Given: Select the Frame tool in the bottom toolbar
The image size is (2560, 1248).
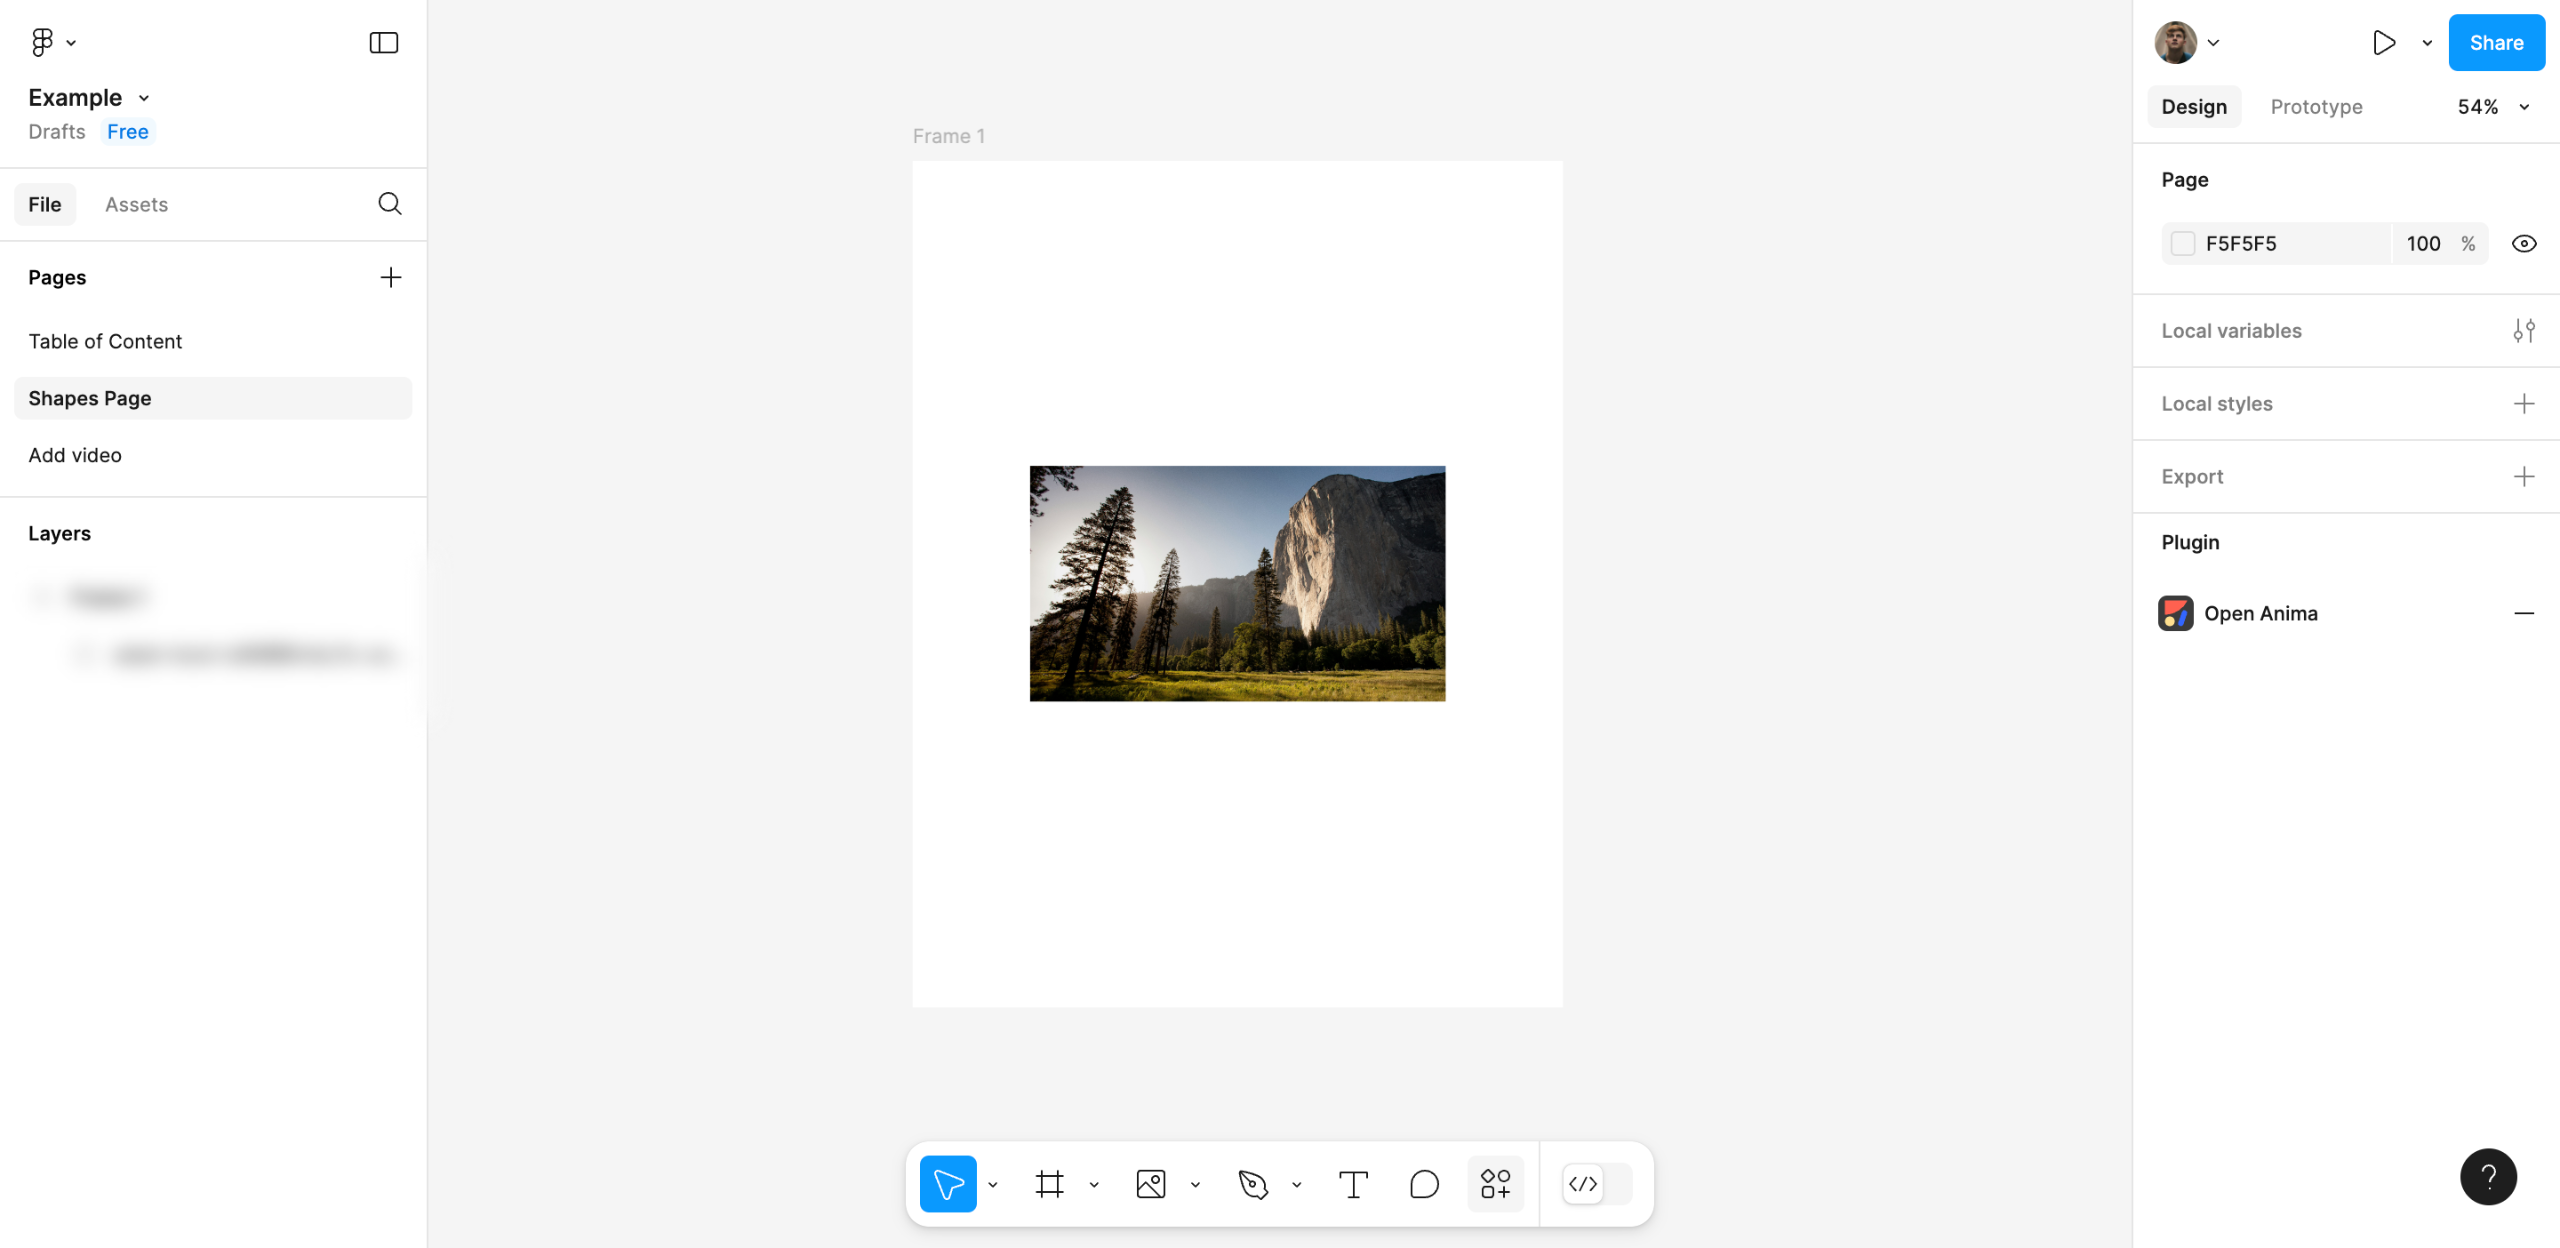Looking at the screenshot, I should pyautogui.click(x=1049, y=1184).
